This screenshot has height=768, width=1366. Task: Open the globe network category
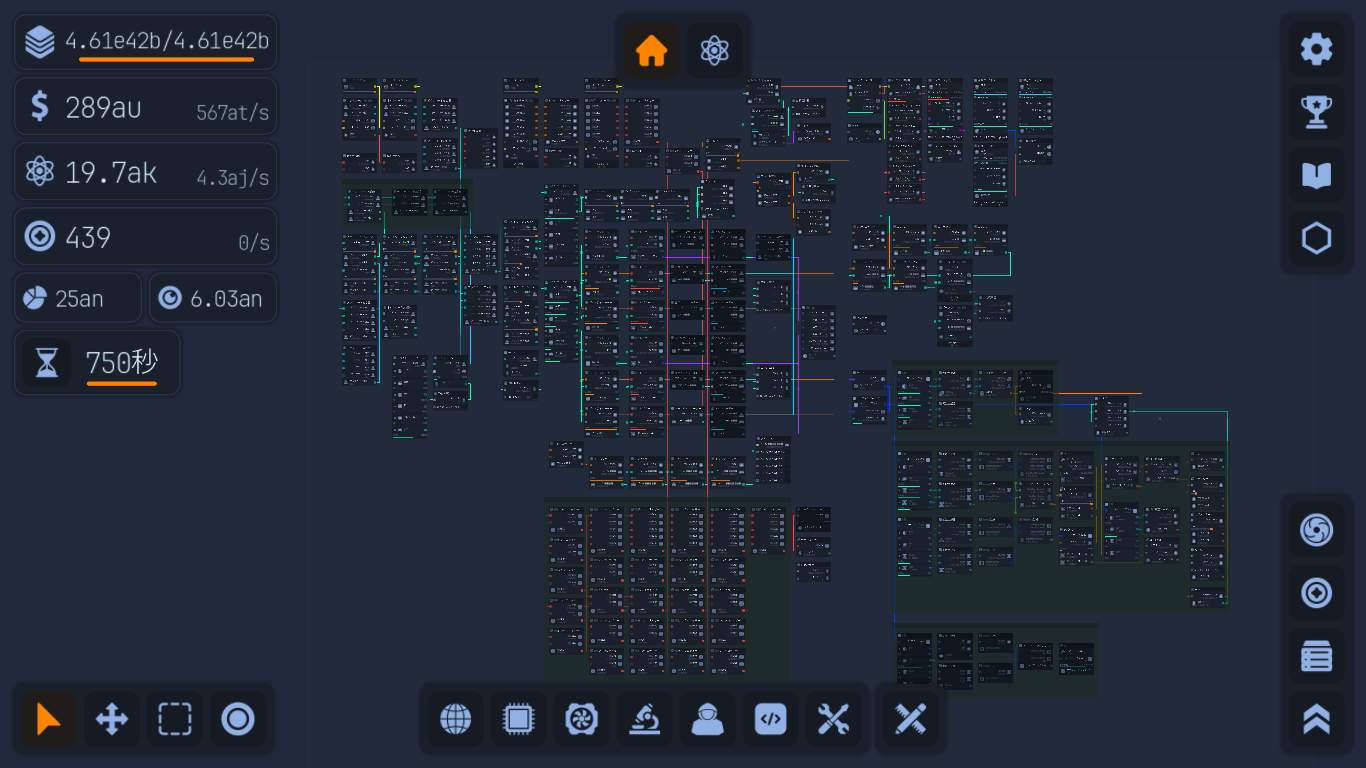tap(456, 719)
